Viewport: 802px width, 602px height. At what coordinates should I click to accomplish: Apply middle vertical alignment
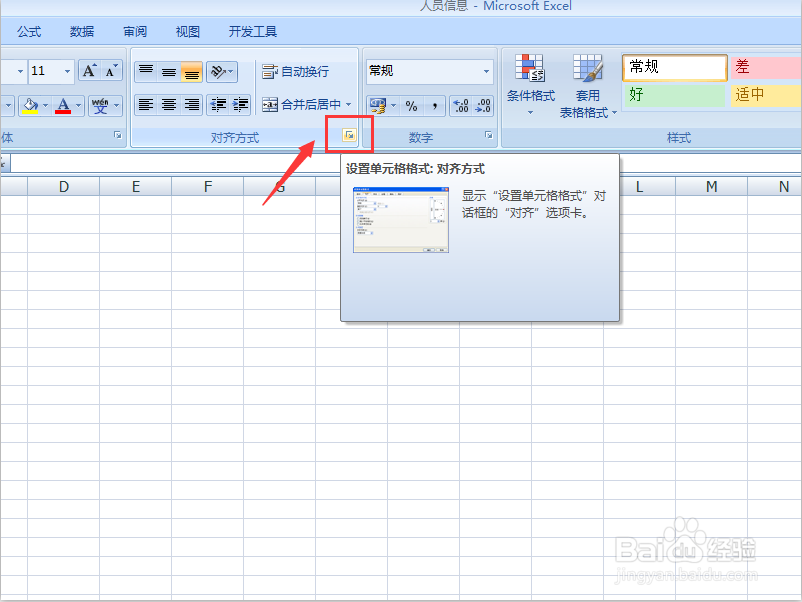[x=169, y=72]
